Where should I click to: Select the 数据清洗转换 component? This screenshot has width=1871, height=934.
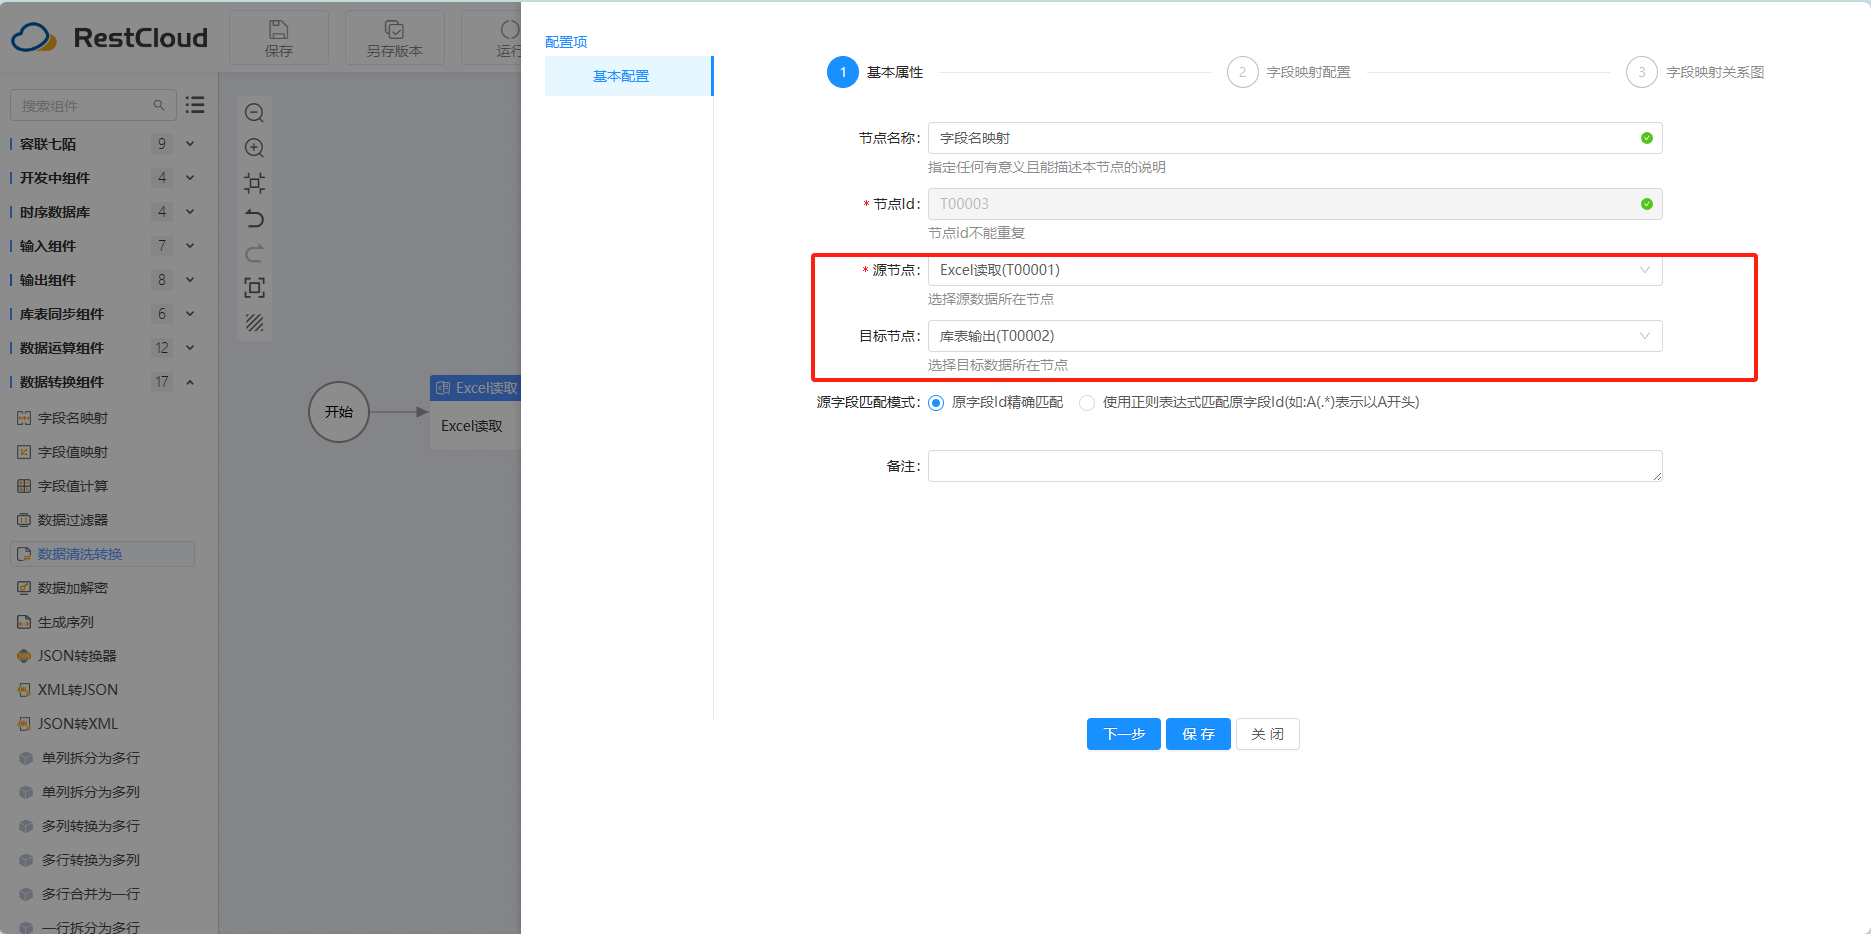pos(102,554)
